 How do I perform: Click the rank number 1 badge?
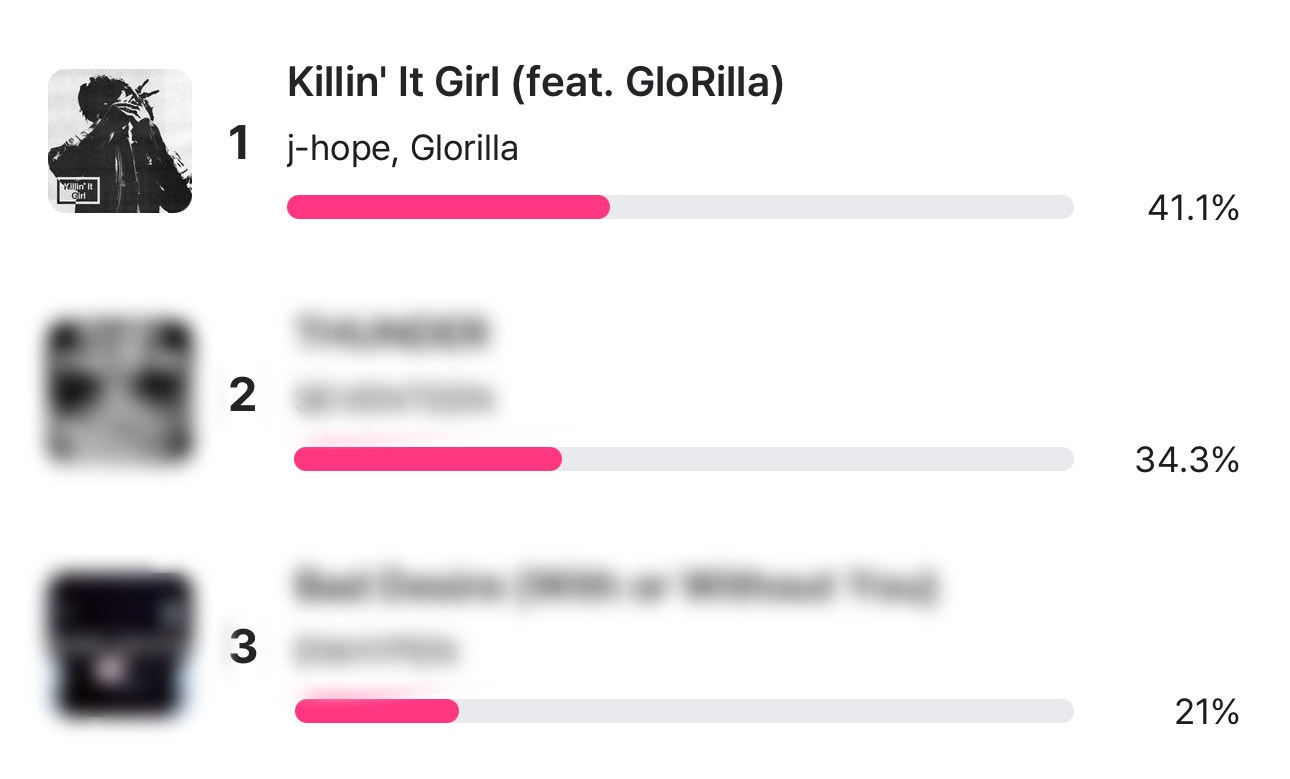click(238, 143)
